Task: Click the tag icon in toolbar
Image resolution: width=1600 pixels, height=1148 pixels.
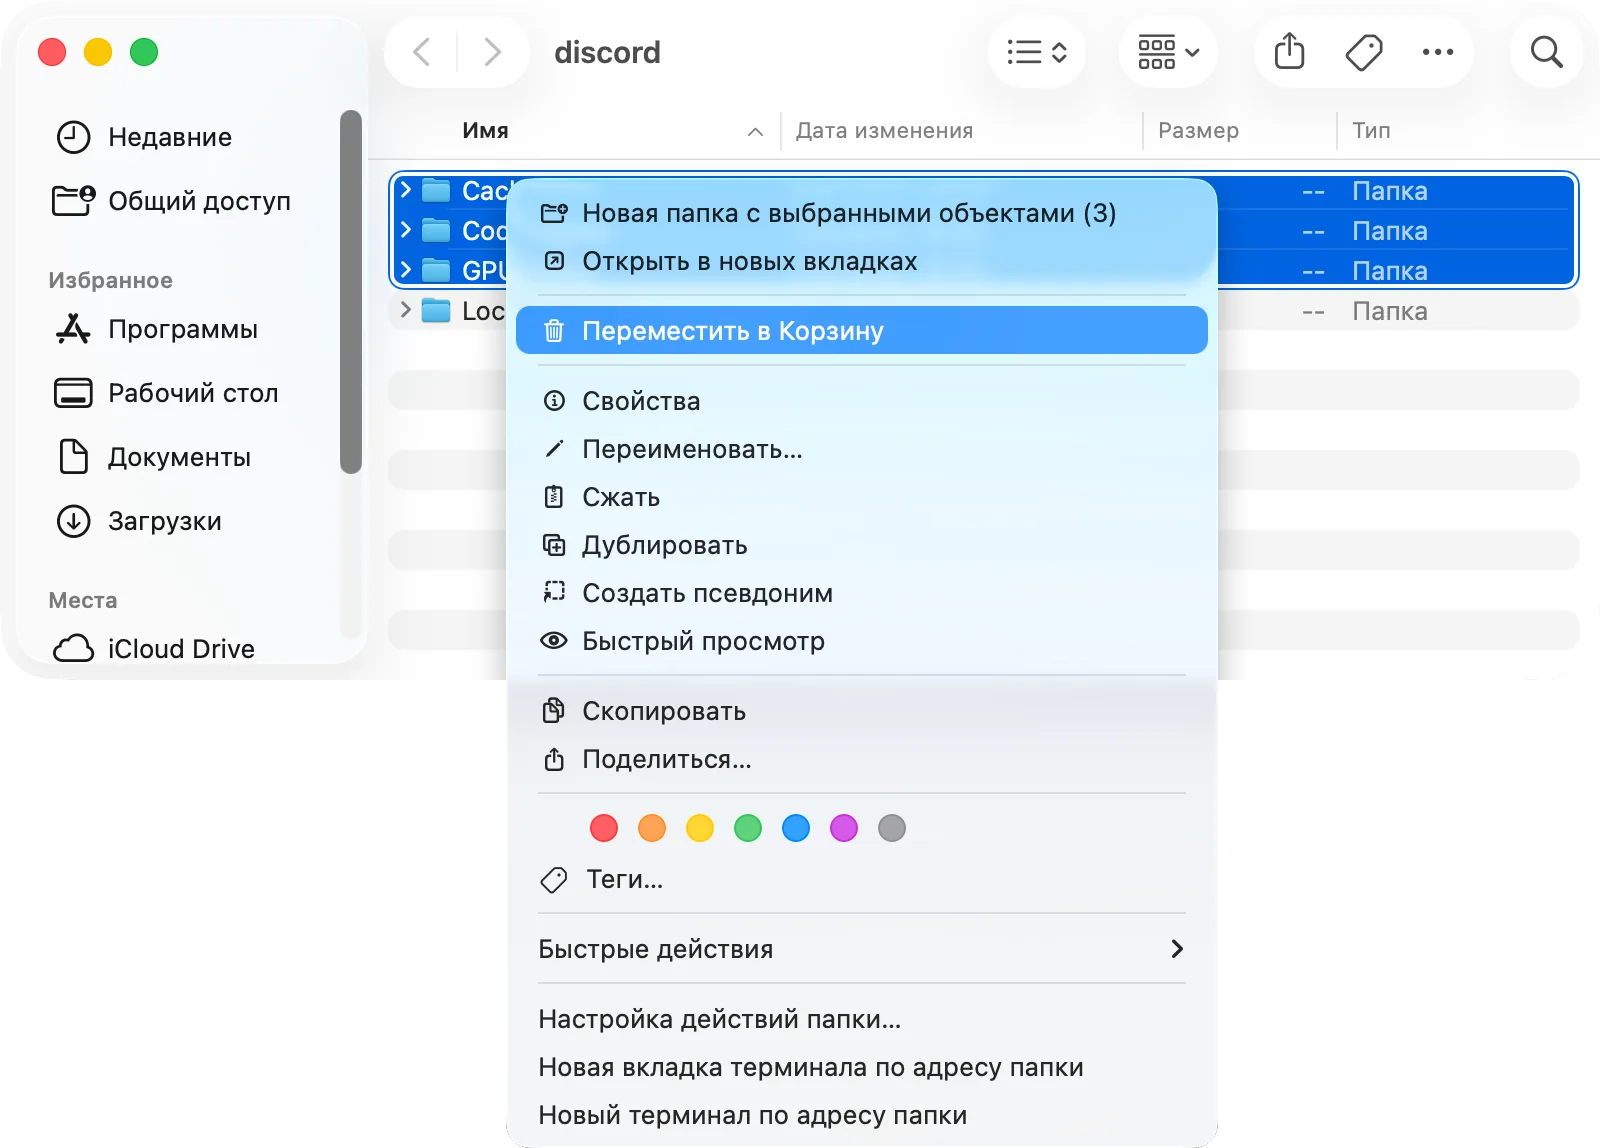Action: click(1364, 52)
